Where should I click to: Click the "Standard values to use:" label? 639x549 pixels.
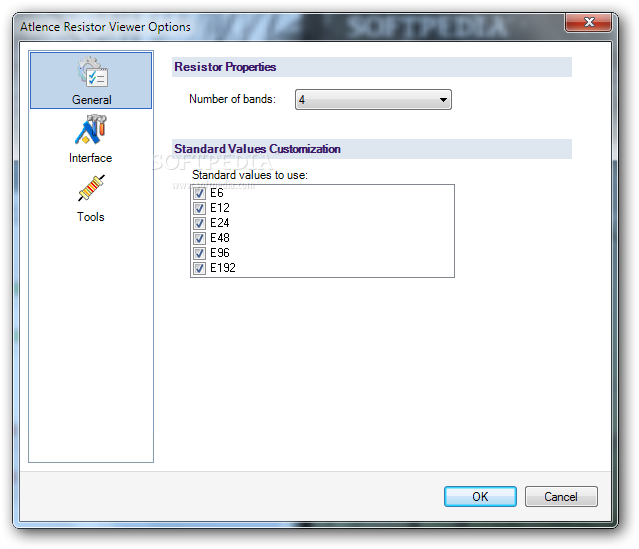point(250,175)
